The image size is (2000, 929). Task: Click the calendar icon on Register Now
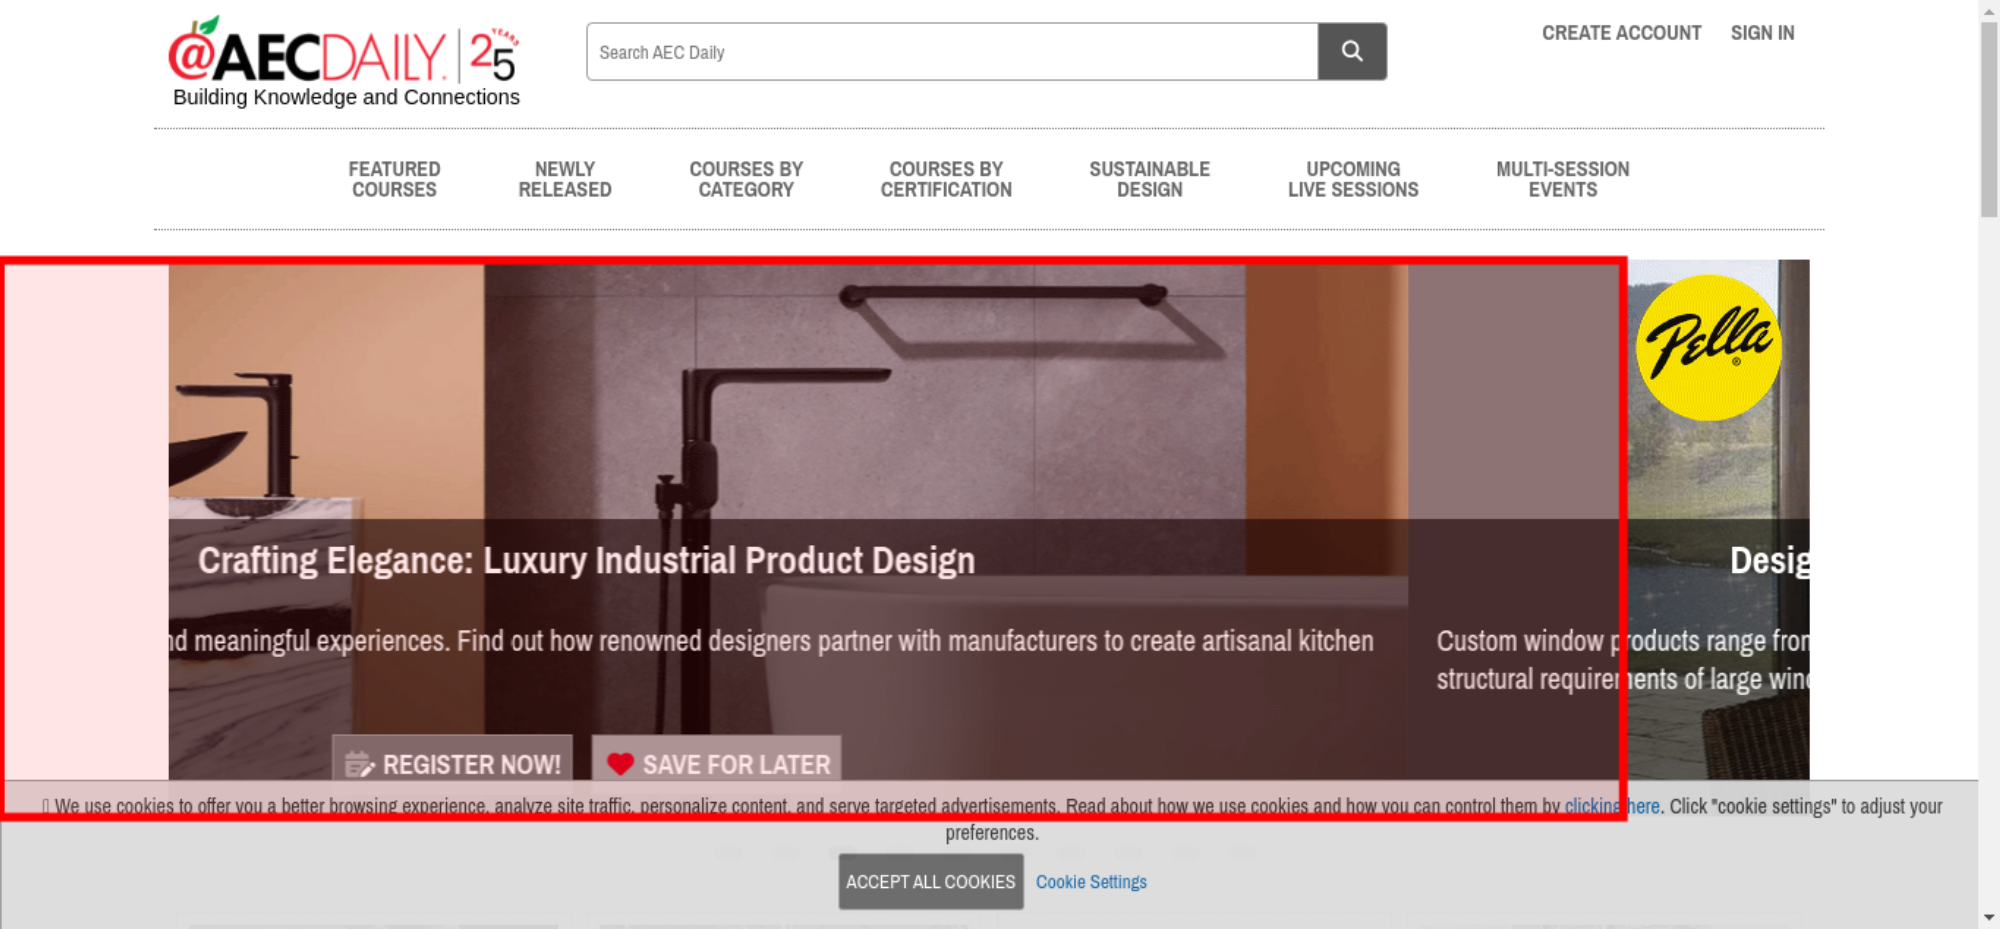pyautogui.click(x=358, y=765)
